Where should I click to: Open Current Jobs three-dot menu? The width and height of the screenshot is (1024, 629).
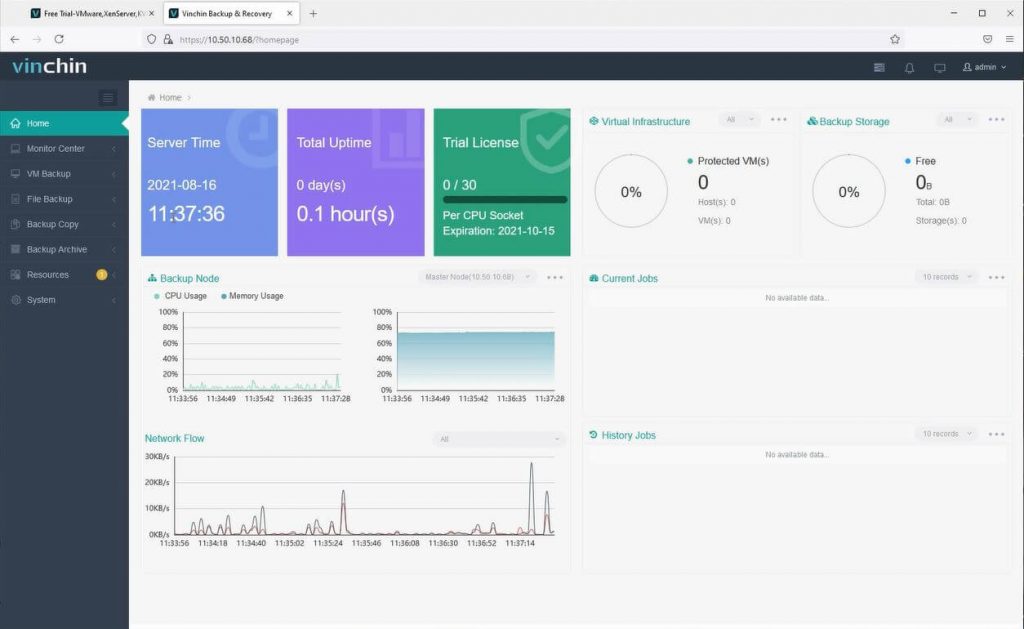(x=996, y=278)
